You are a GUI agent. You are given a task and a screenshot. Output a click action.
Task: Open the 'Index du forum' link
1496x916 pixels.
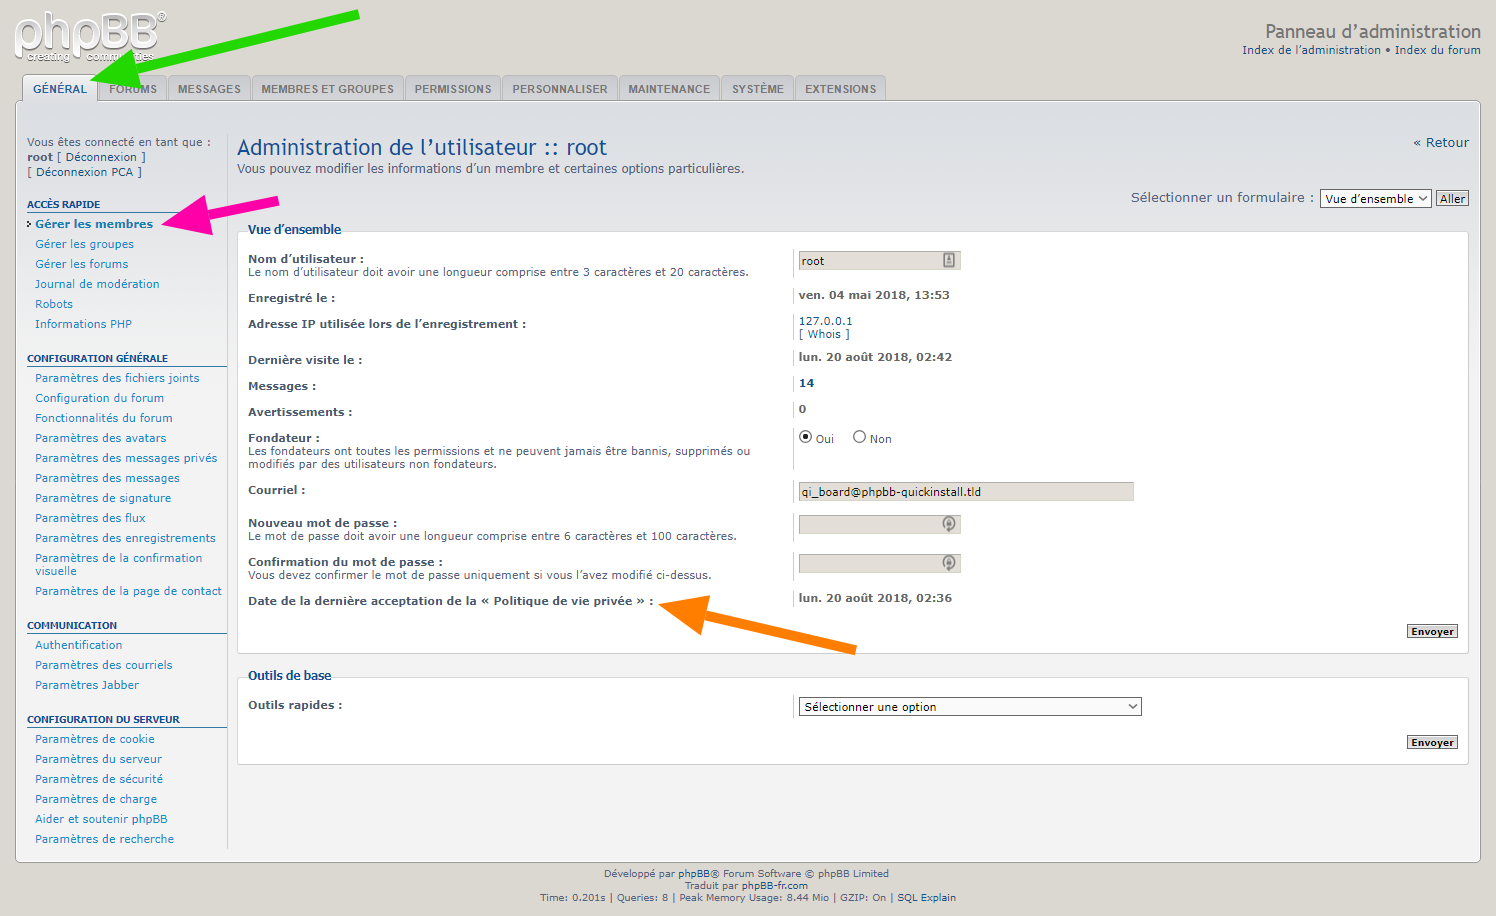point(1437,50)
